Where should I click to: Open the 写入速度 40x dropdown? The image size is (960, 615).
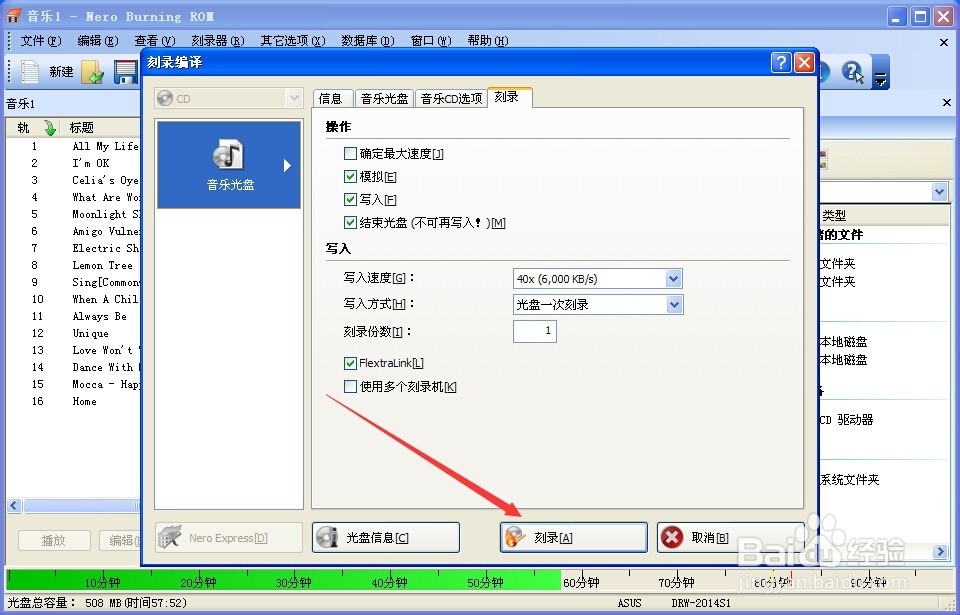[673, 279]
